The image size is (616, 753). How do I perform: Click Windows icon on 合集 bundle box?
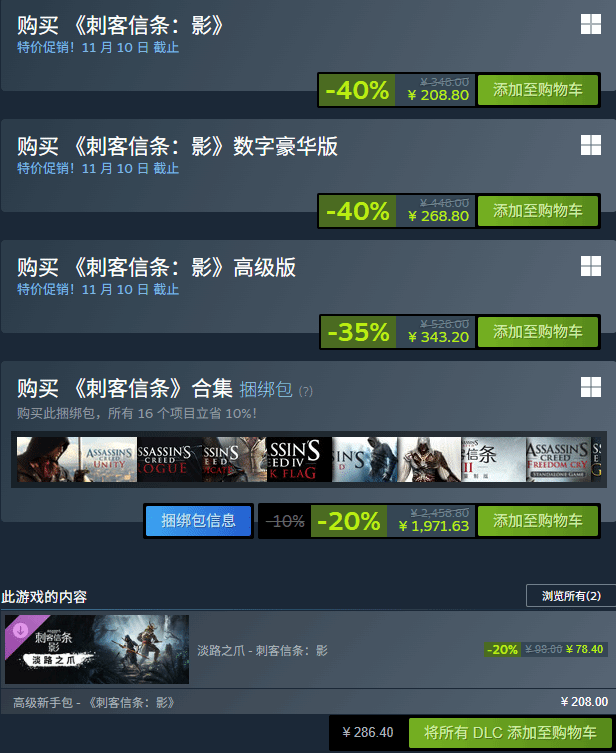pos(591,387)
